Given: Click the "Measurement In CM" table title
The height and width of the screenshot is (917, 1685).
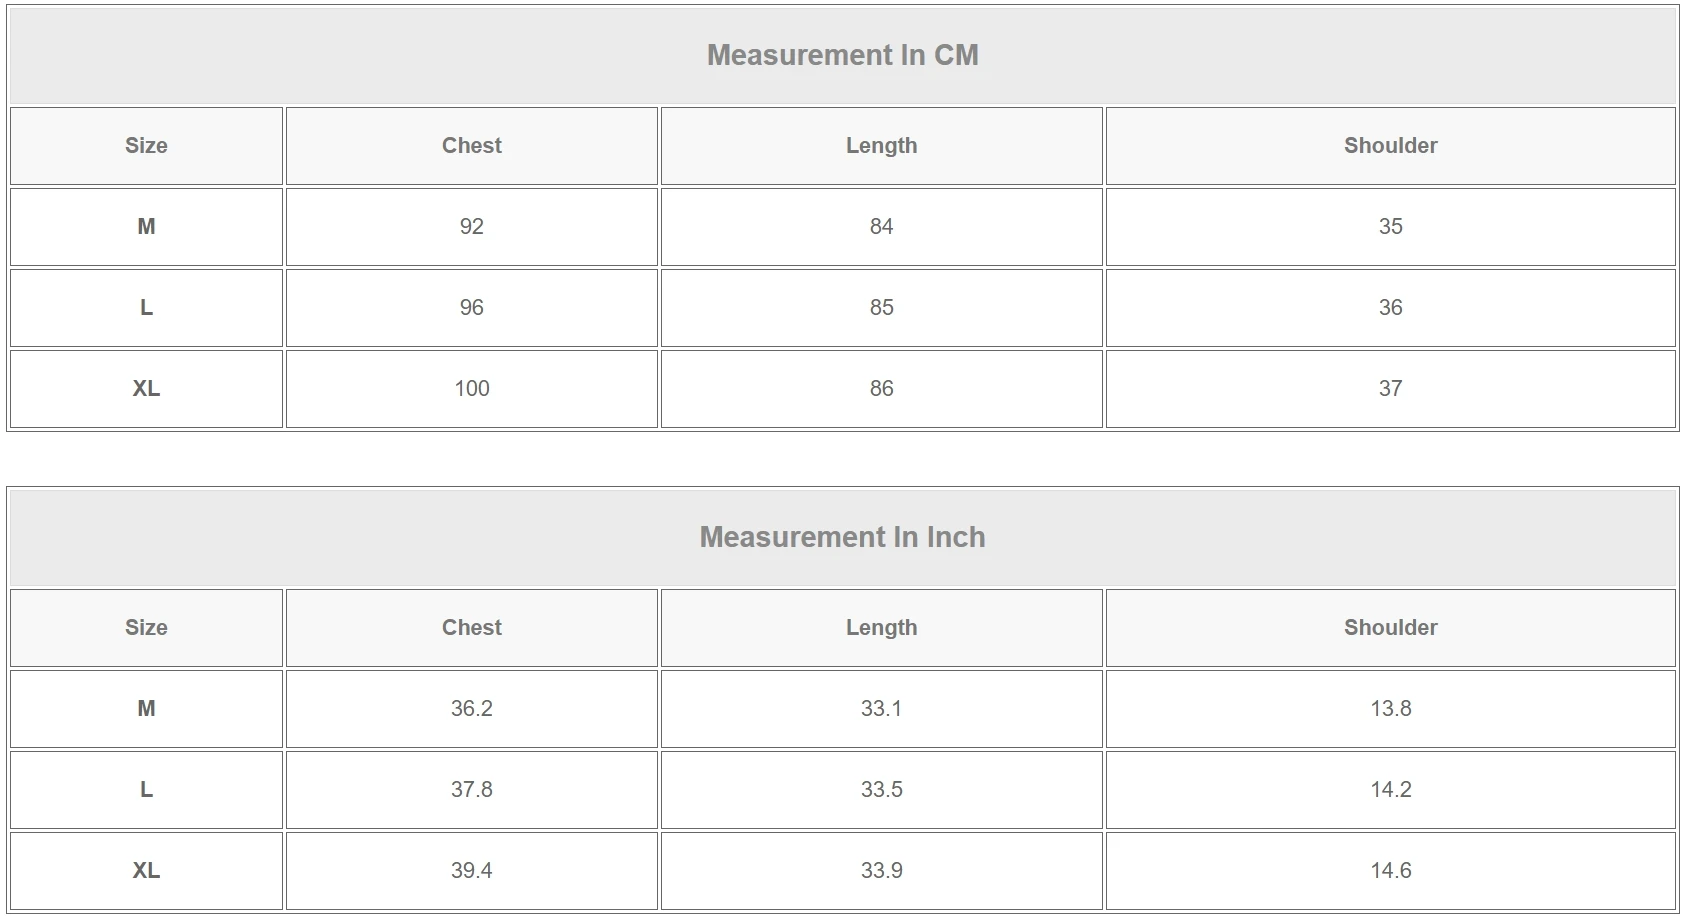Looking at the screenshot, I should [x=842, y=55].
